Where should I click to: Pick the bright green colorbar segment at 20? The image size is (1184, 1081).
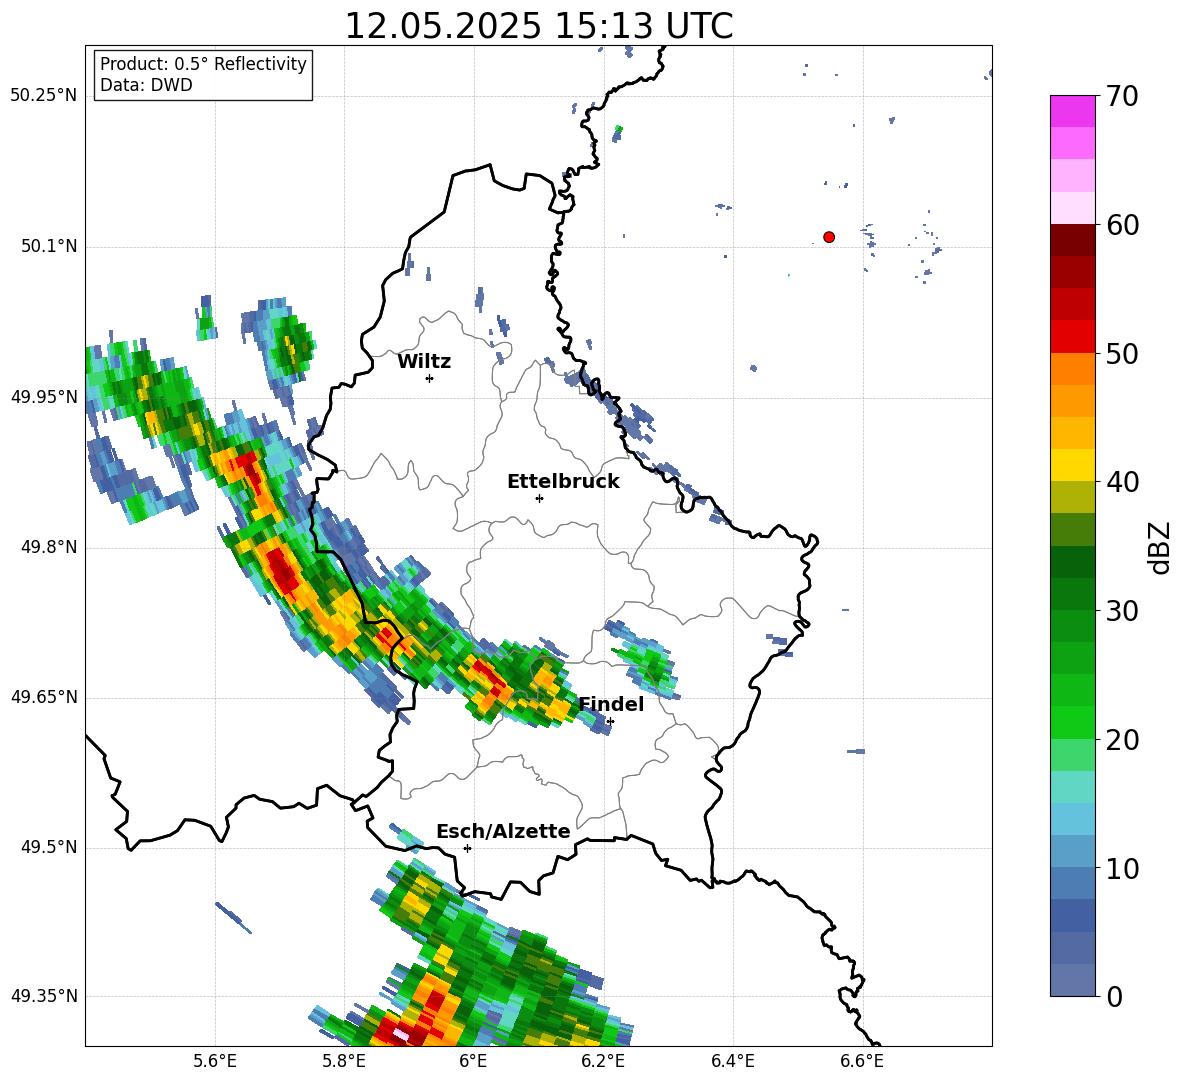pyautogui.click(x=1072, y=723)
